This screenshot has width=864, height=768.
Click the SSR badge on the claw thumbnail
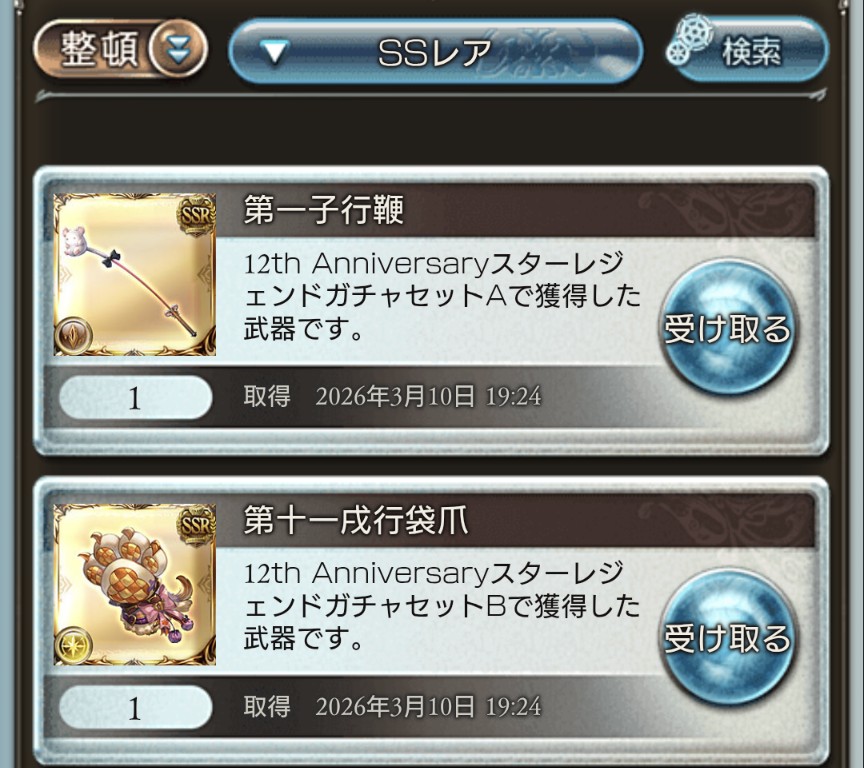[196, 524]
